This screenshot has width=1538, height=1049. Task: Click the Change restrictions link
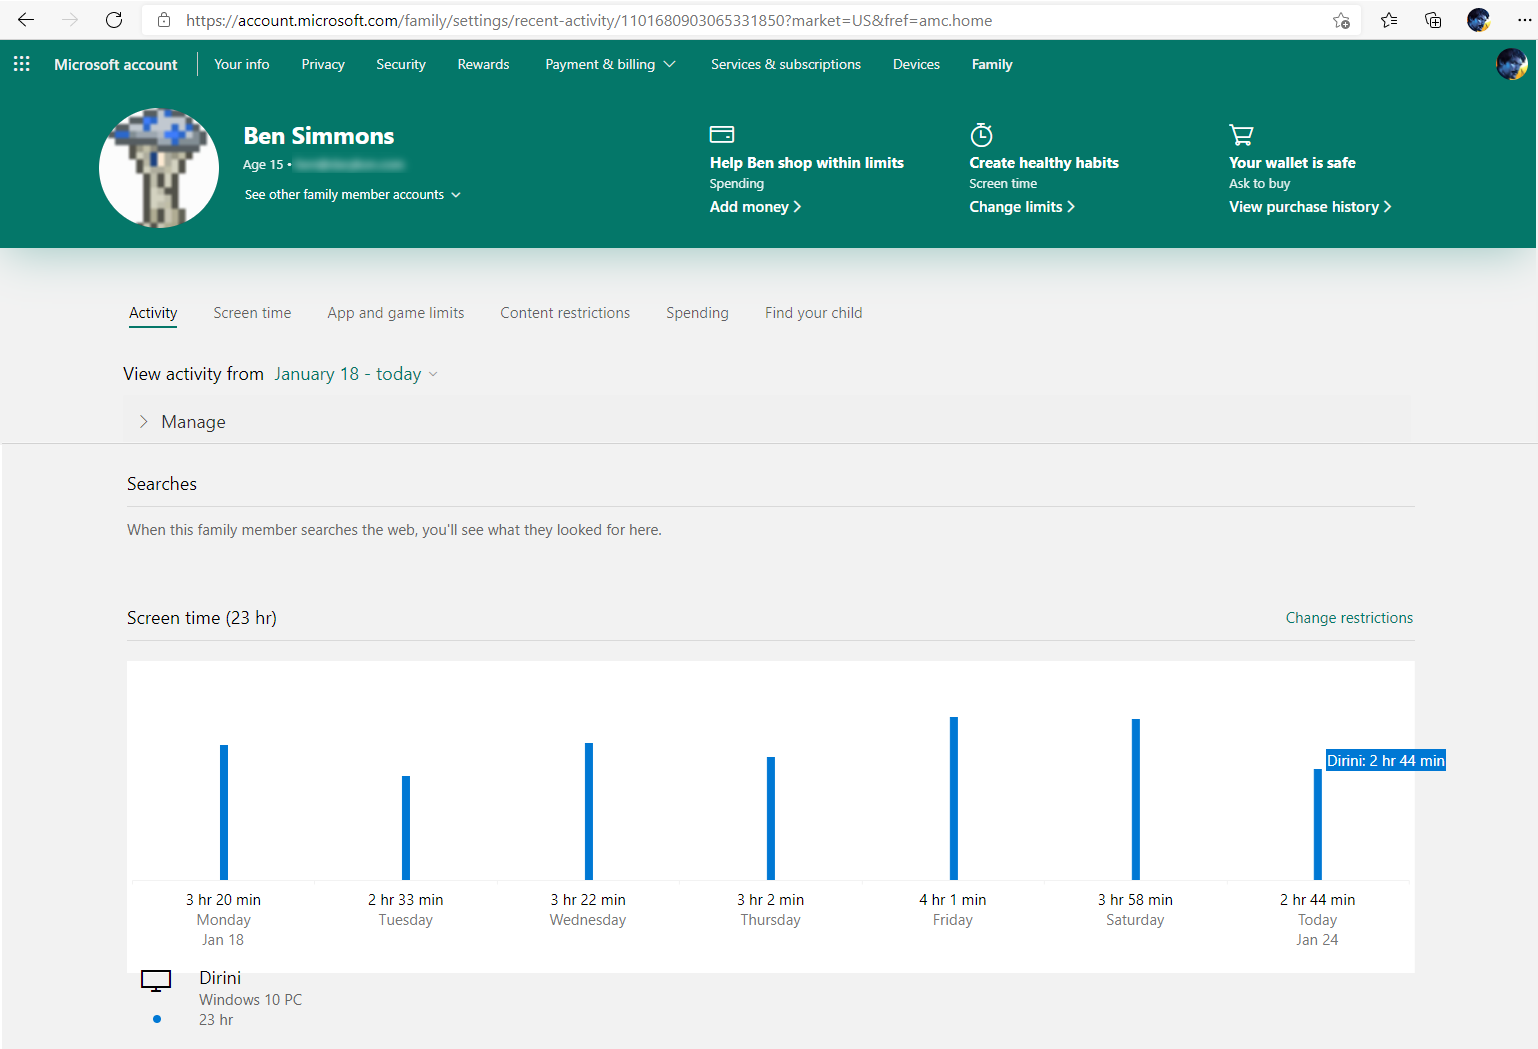point(1349,618)
